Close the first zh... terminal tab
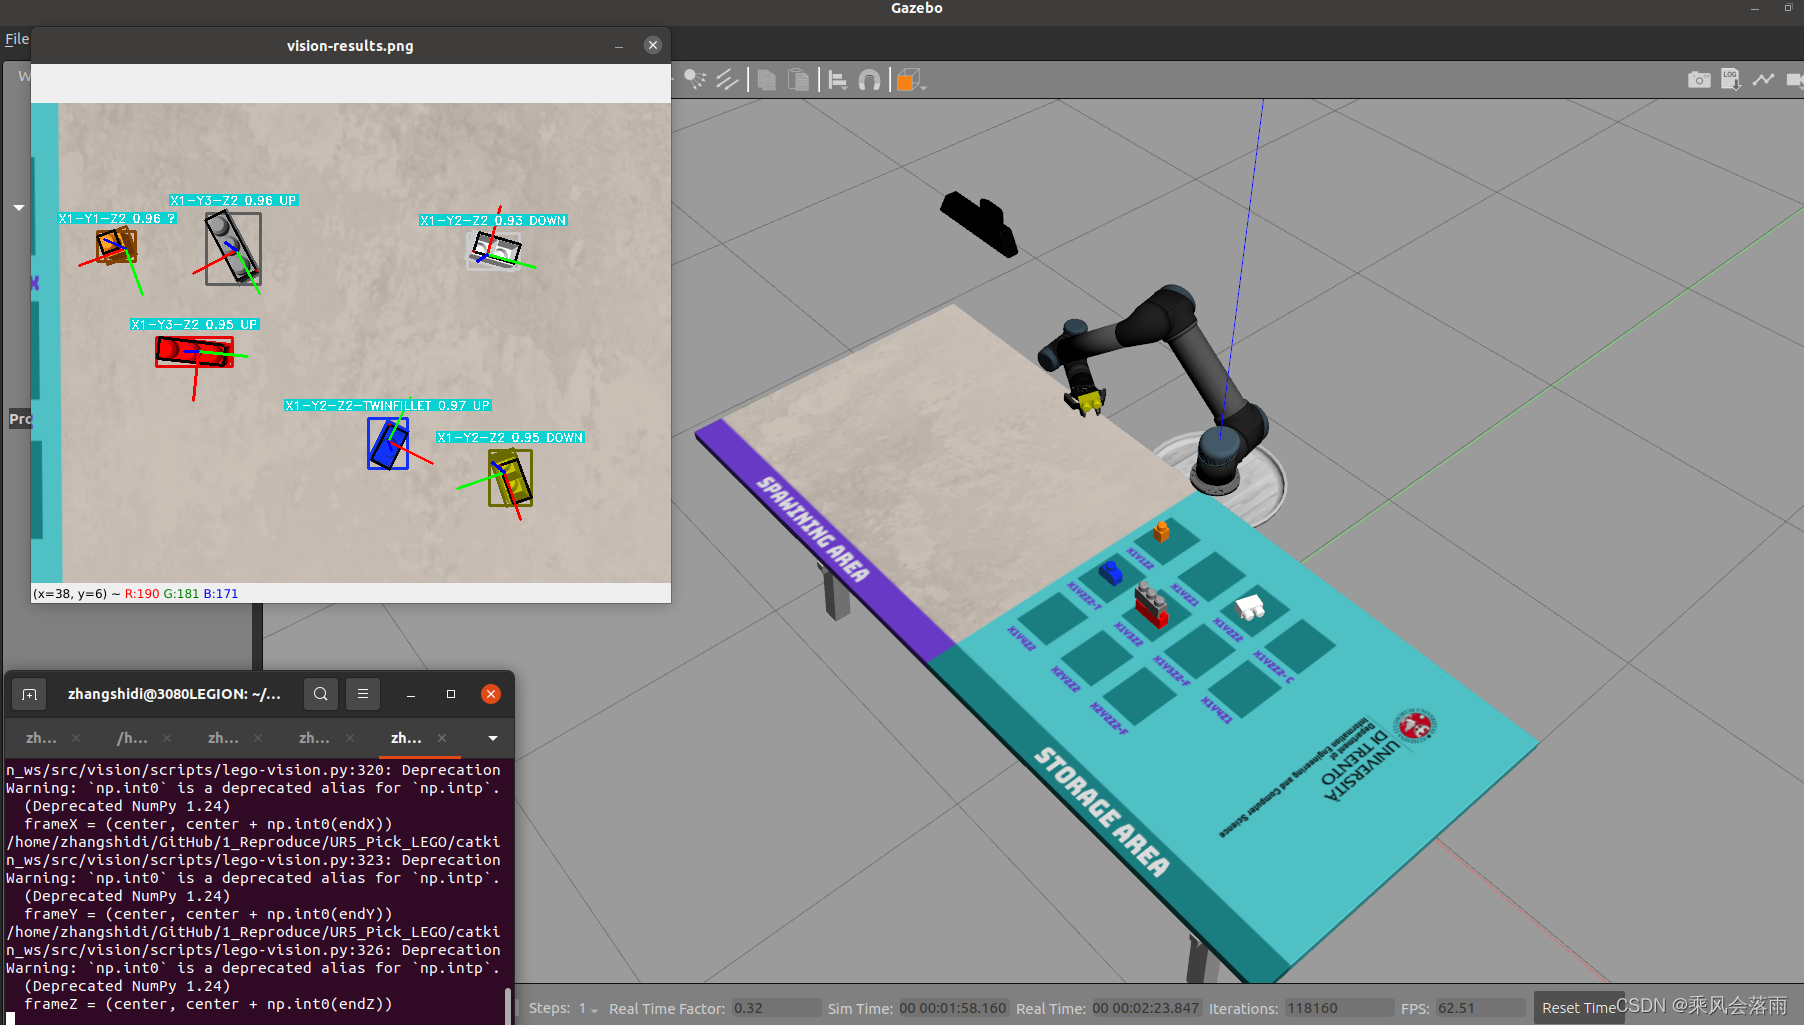This screenshot has height=1025, width=1804. (76, 738)
